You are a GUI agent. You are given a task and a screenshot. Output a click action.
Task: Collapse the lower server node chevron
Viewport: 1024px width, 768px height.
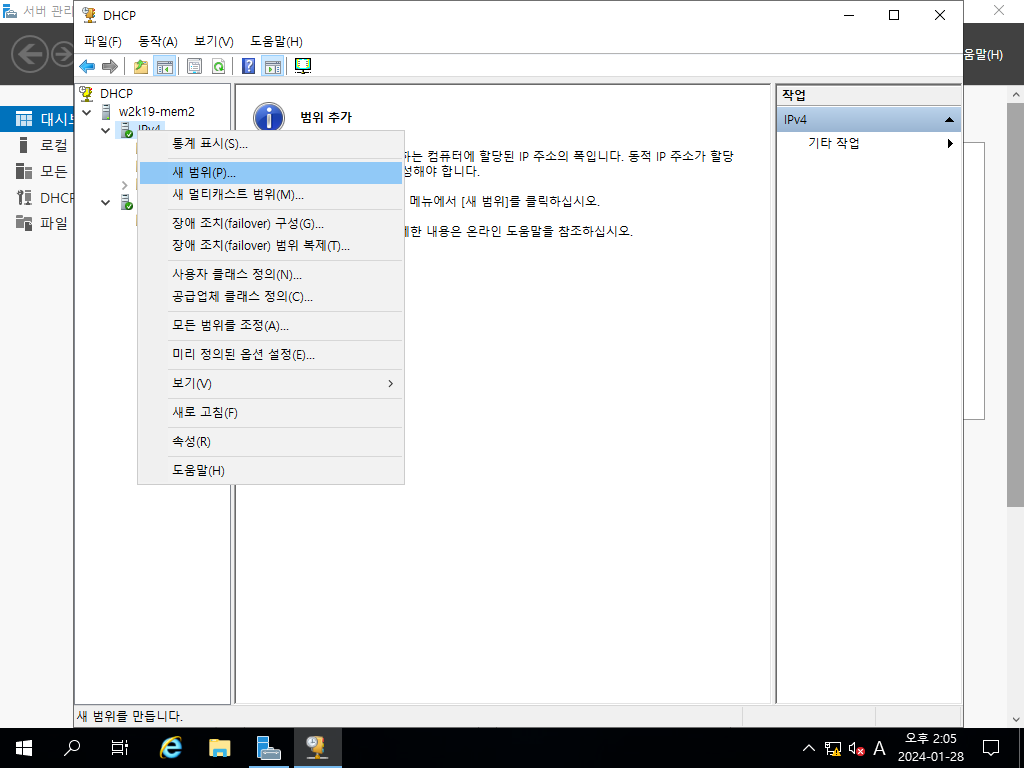point(106,203)
